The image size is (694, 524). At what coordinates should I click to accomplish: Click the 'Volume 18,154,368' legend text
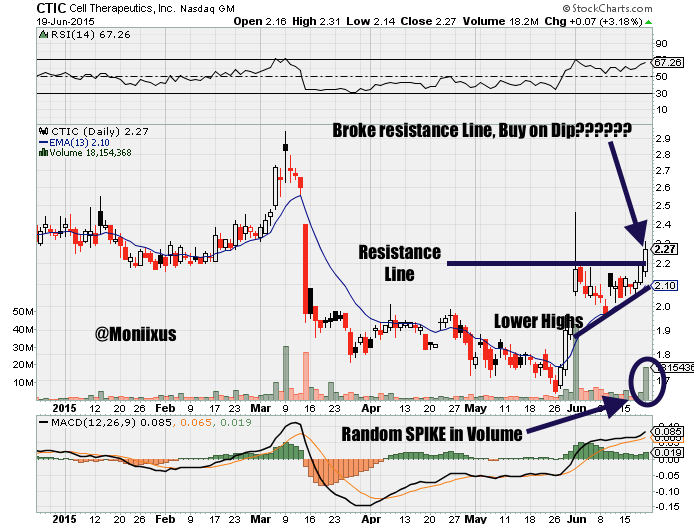90,153
